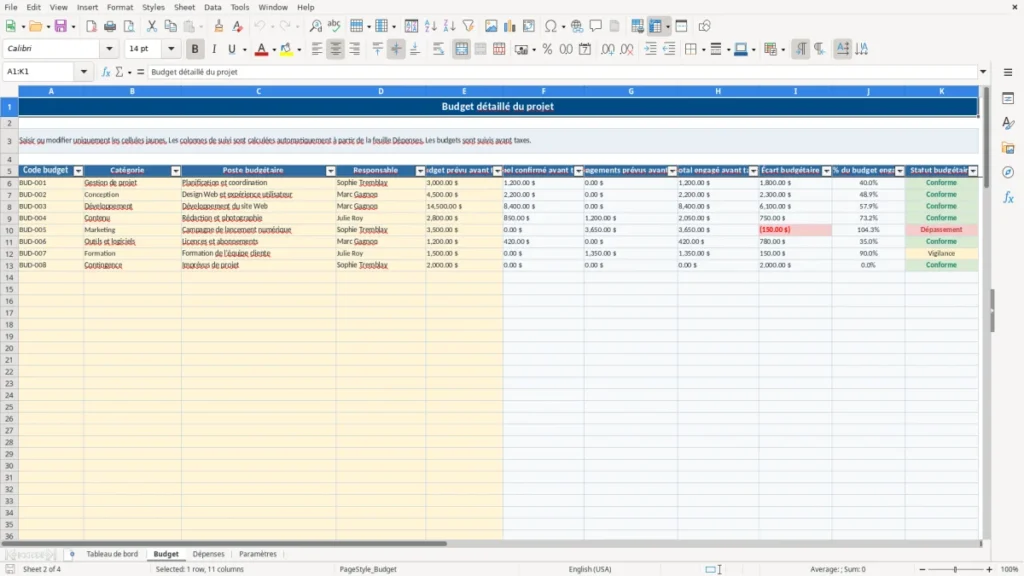1024x576 pixels.
Task: Open Find and Replace
Action: 315,26
